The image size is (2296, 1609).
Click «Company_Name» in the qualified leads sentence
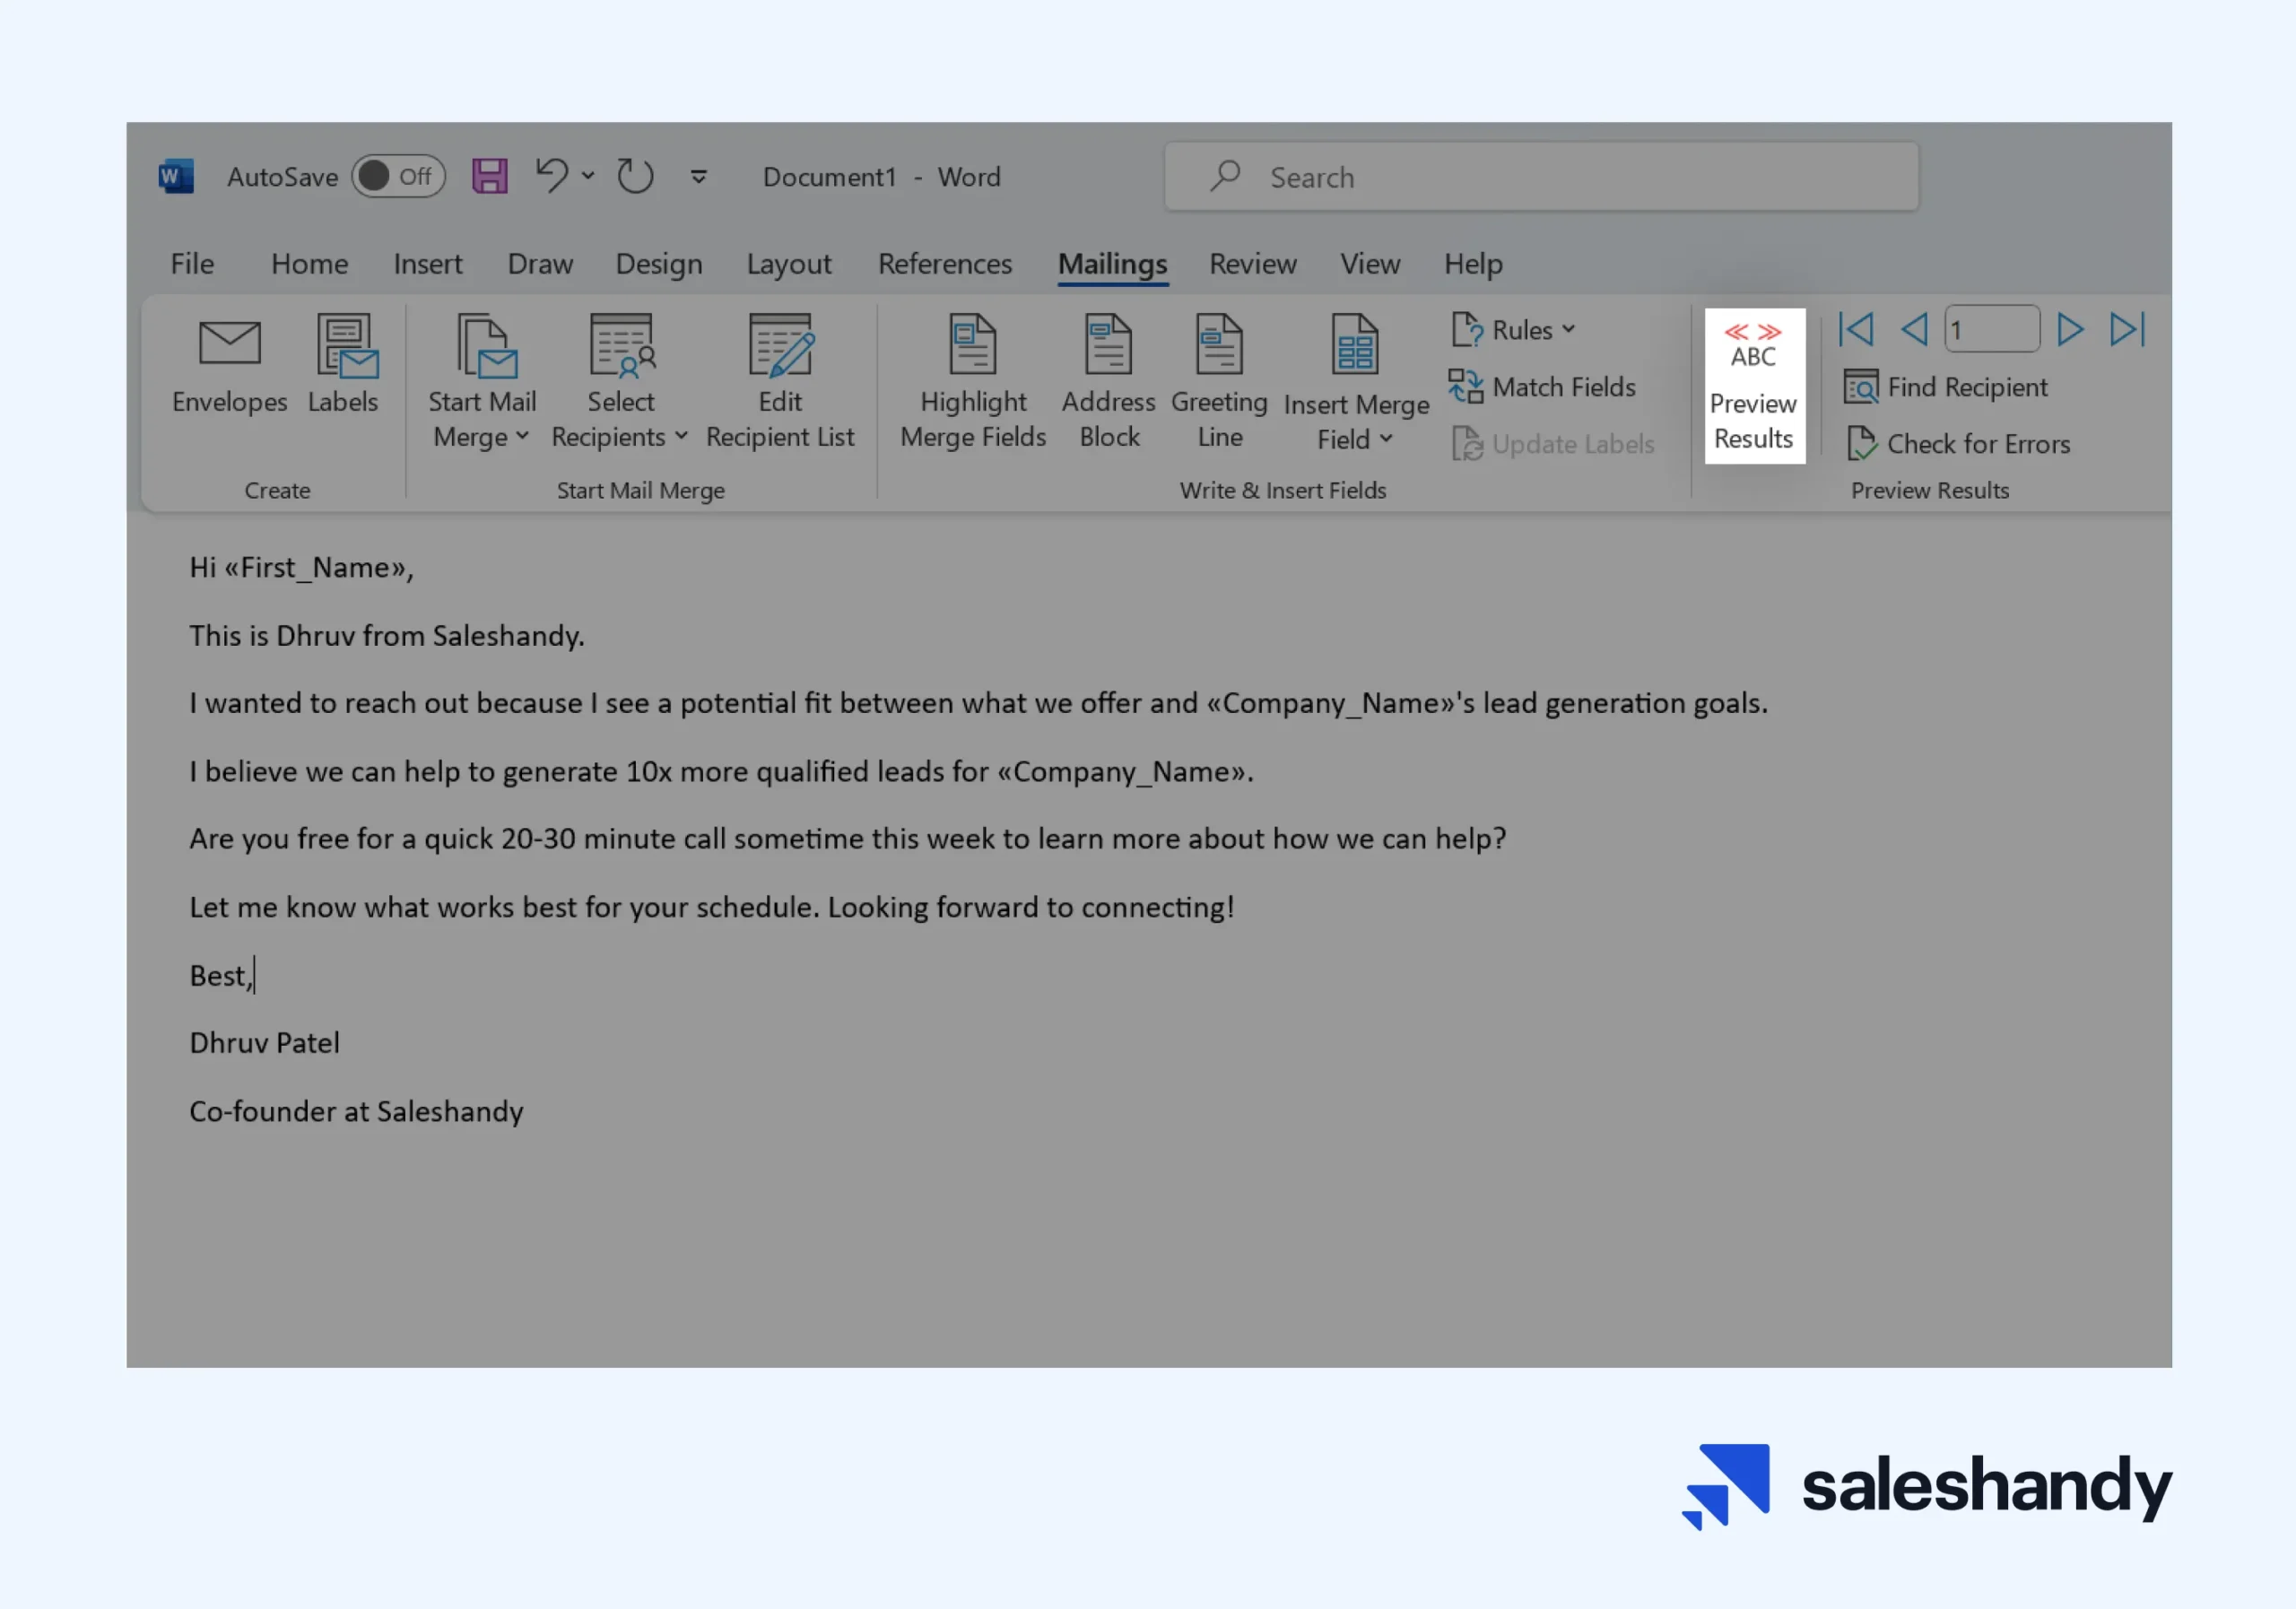(x=1121, y=772)
